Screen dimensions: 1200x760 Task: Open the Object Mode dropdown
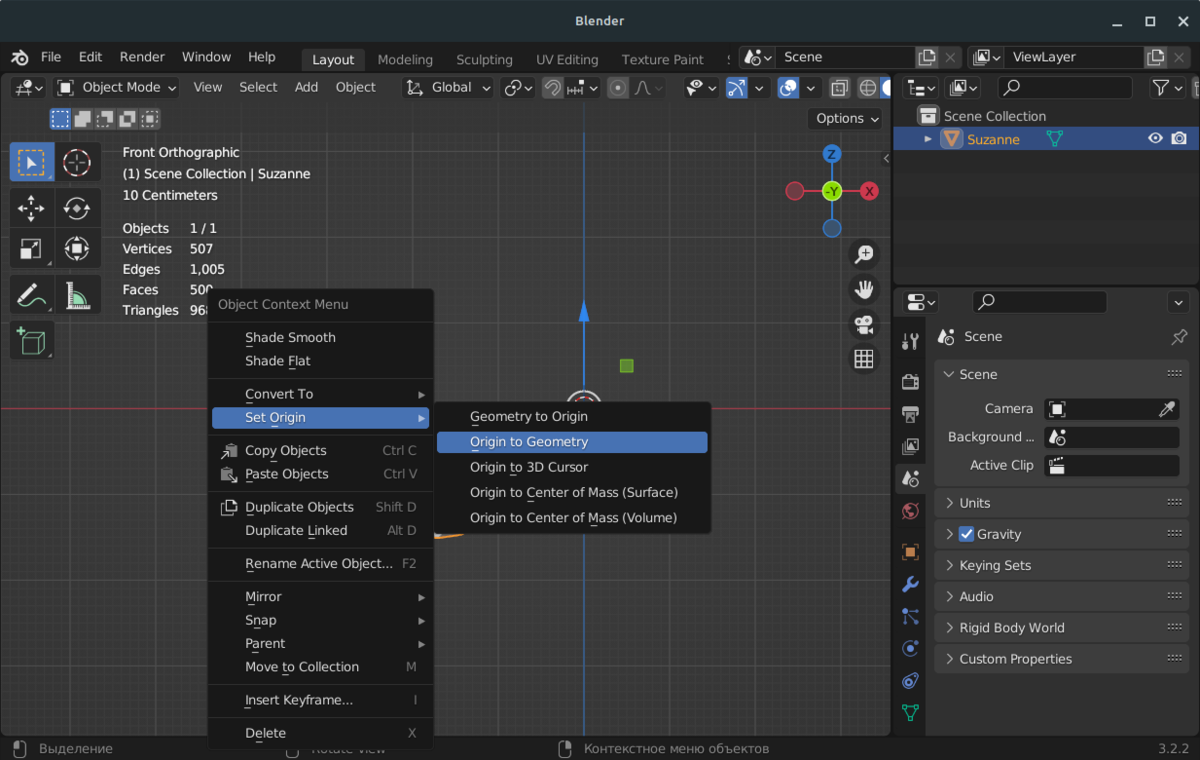click(x=117, y=88)
